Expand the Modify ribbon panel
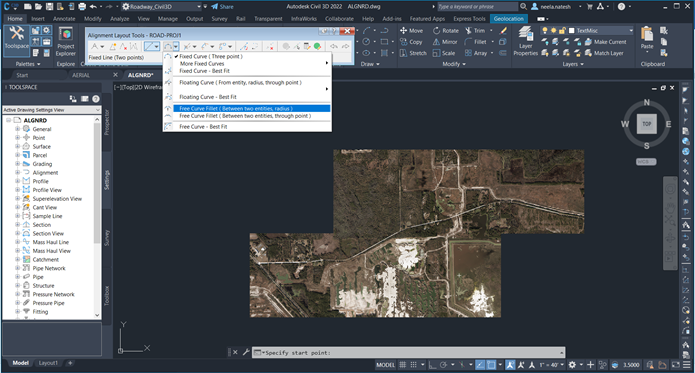Viewport: 695px width, 373px height. coord(454,64)
